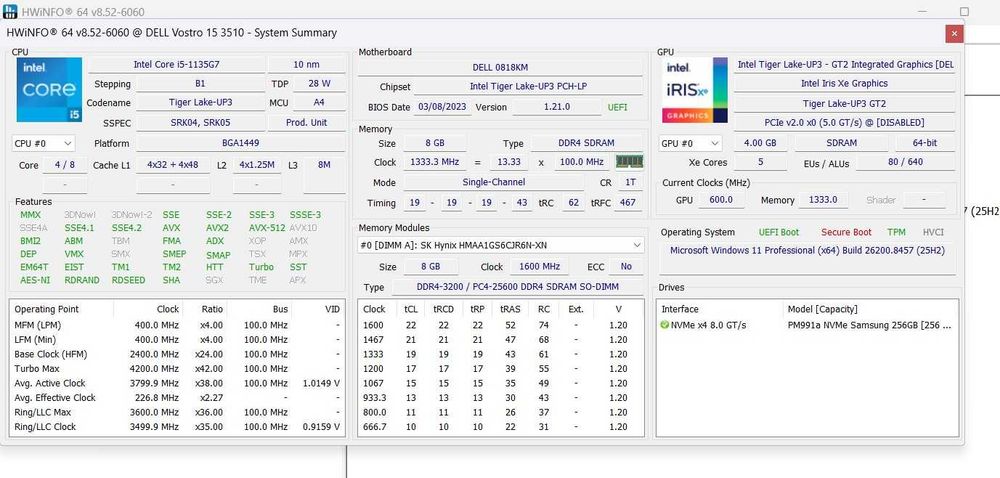Screen dimensions: 1000x478
Task: Click the Operating Point column header
Action: 62,309
